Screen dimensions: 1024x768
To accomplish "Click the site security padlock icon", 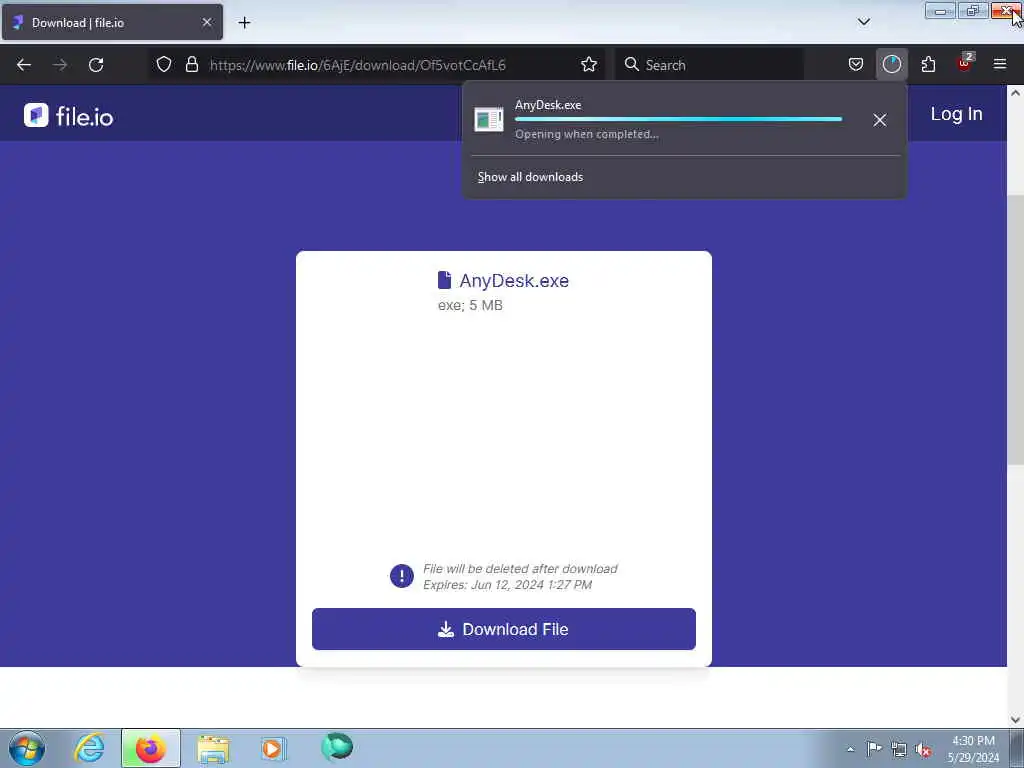I will pos(192,65).
